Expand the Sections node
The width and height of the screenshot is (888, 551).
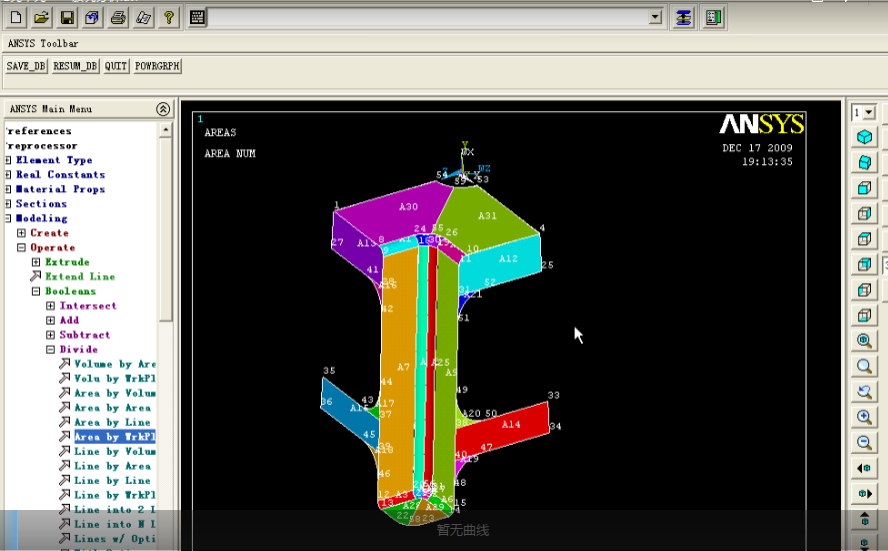(x=8, y=204)
